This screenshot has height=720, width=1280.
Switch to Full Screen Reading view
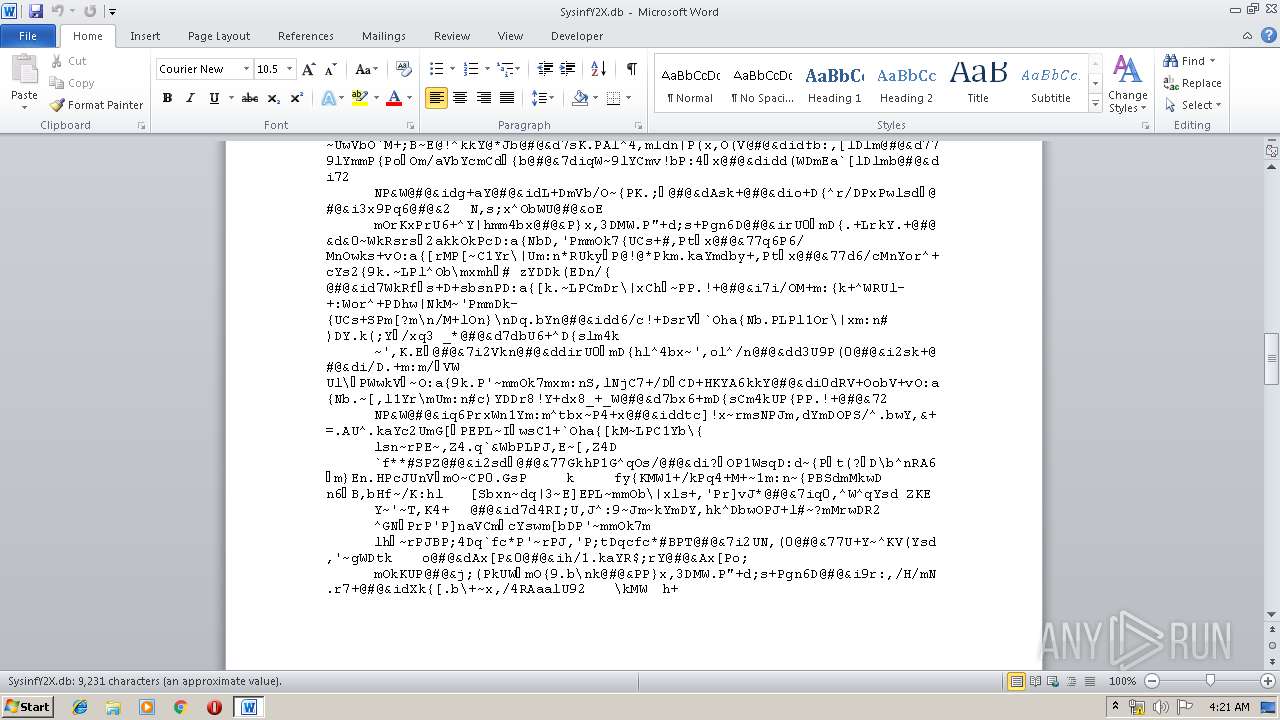click(1036, 681)
